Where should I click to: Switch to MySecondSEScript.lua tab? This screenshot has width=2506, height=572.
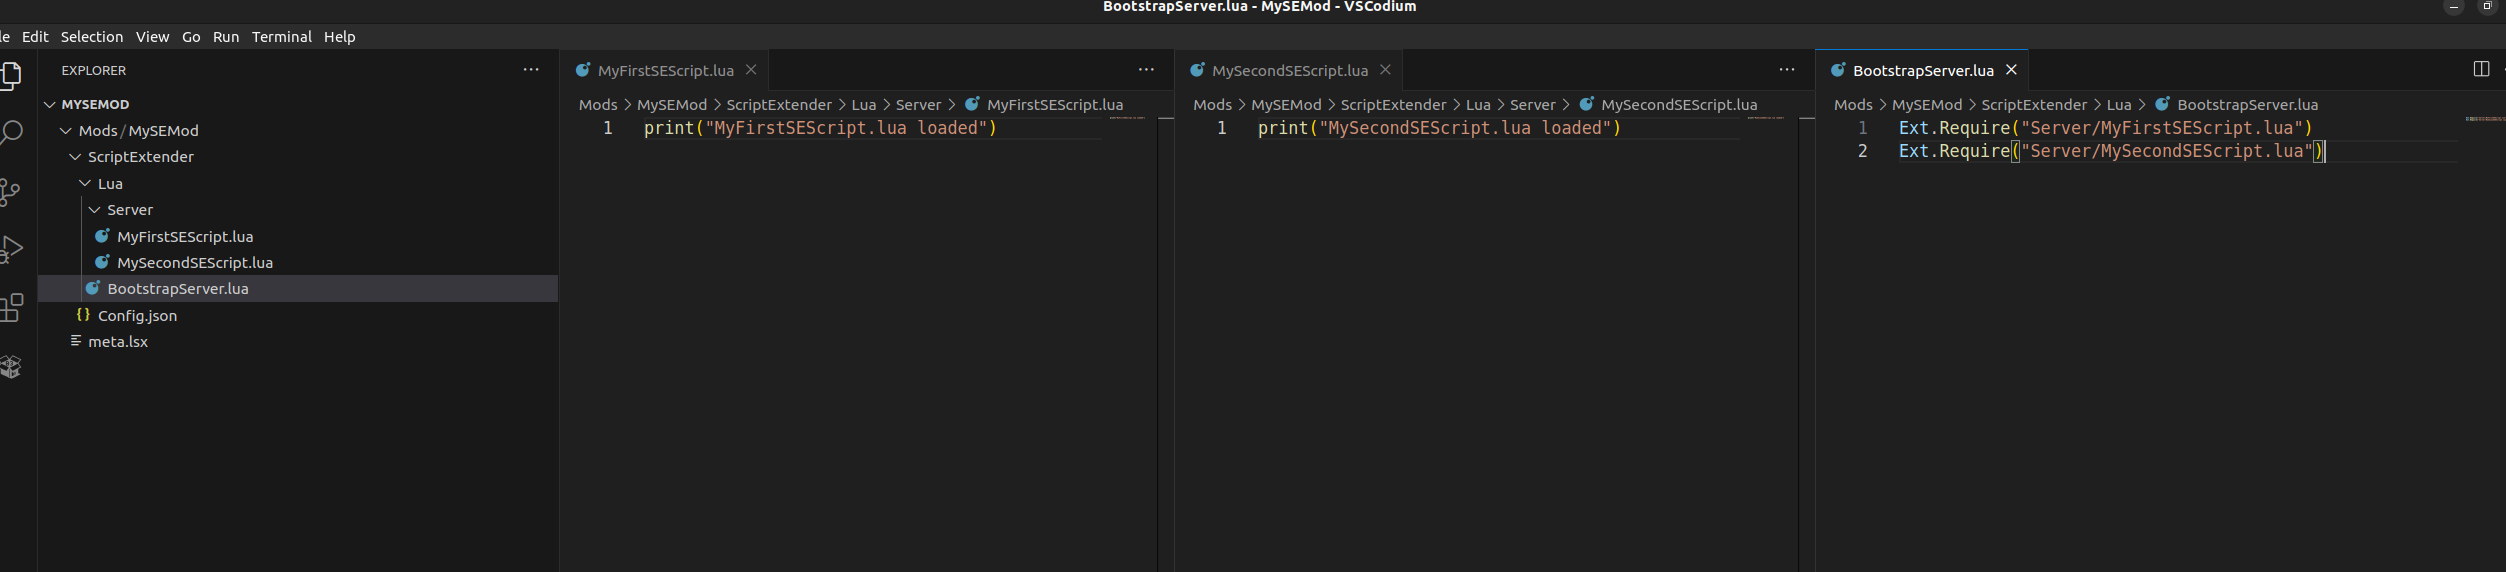[x=1289, y=70]
